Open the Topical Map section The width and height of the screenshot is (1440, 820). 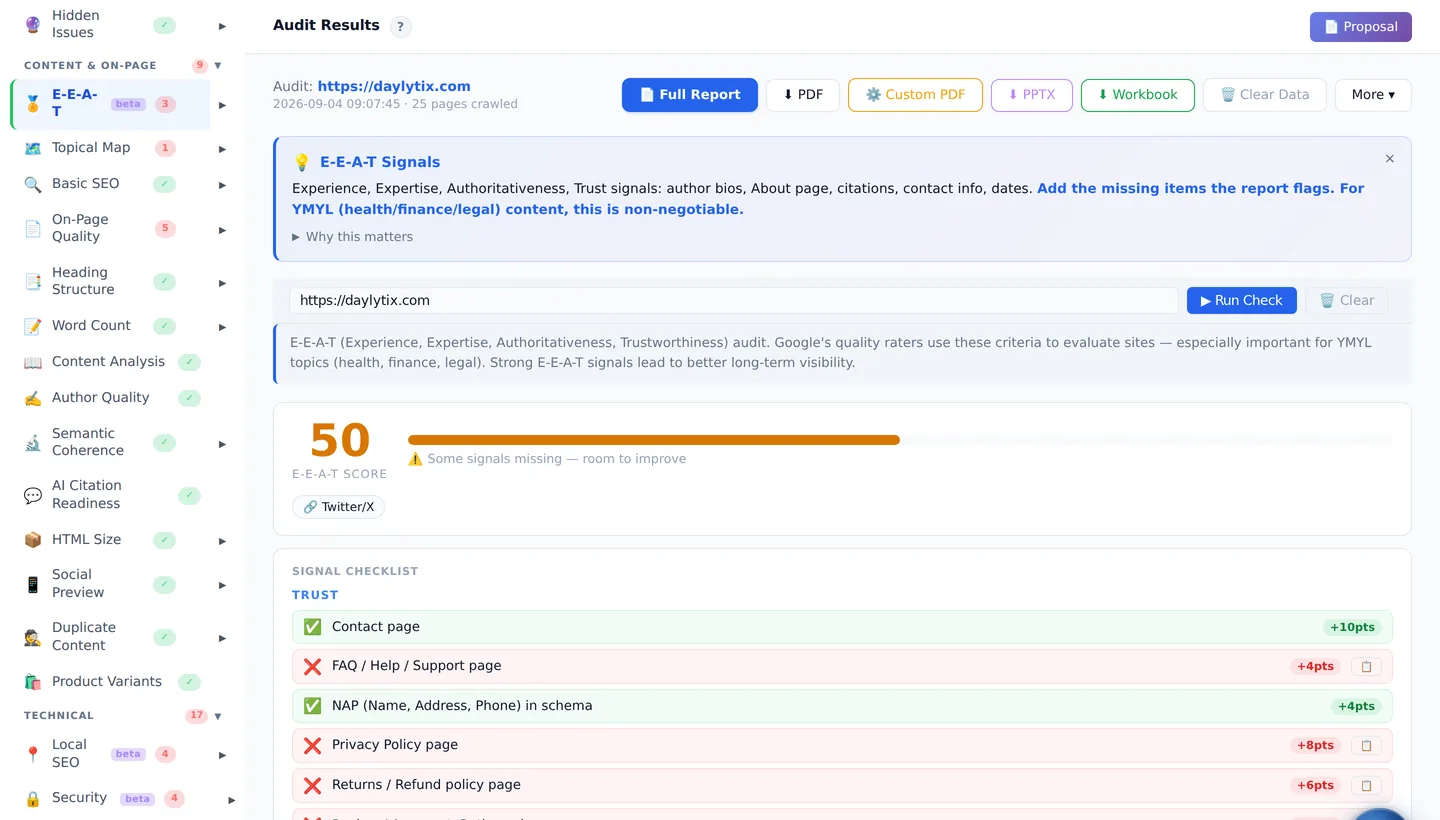[x=91, y=148]
